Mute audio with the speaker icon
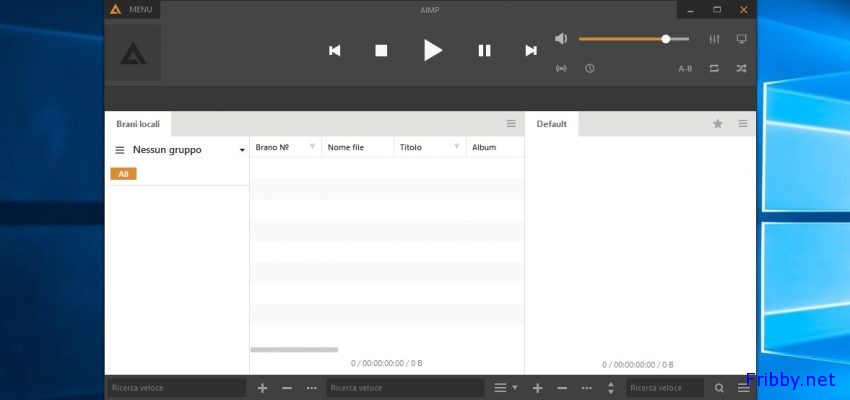The height and width of the screenshot is (400, 850). 561,39
